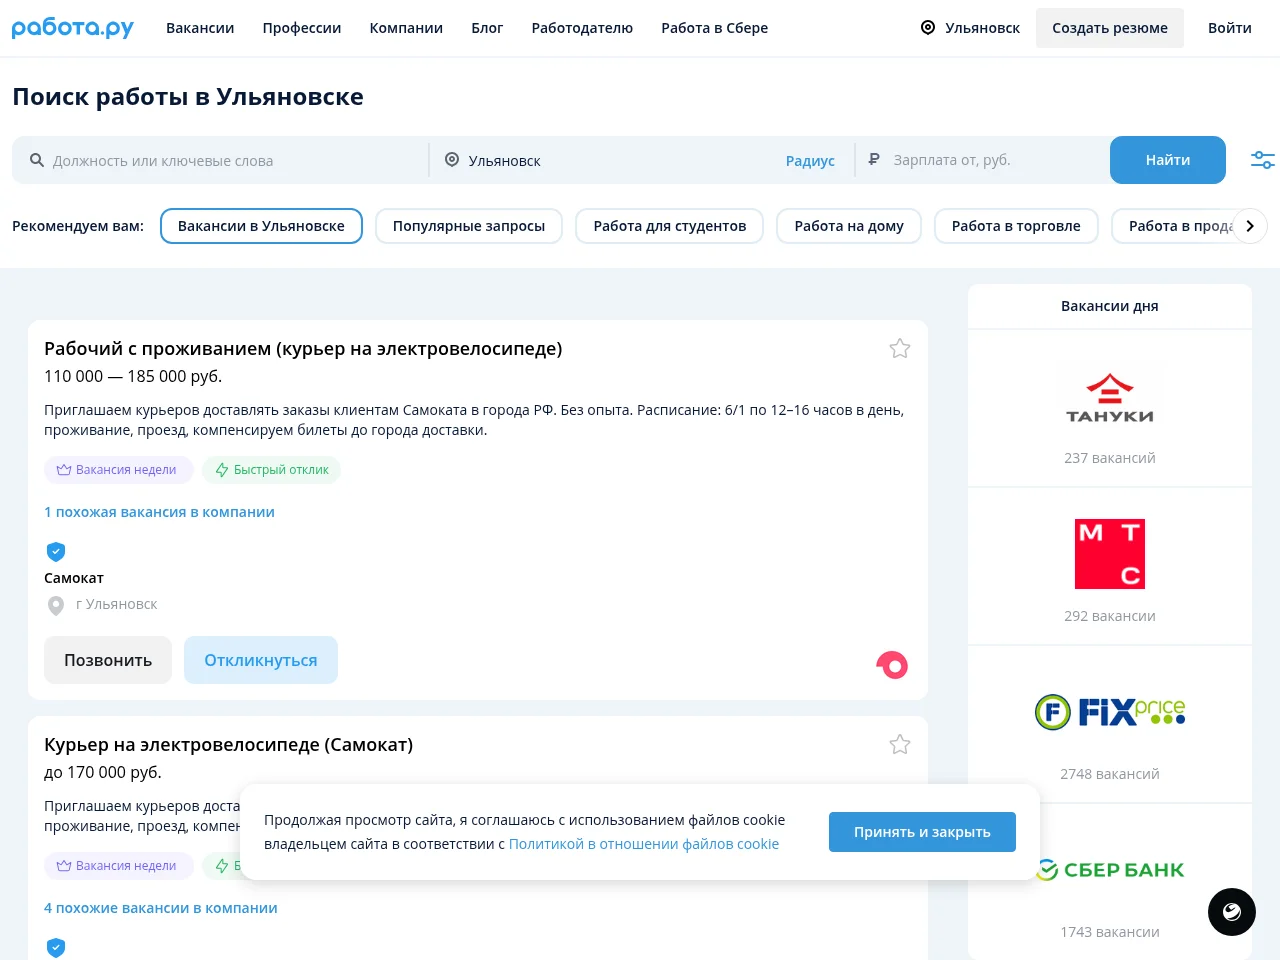Open the advanced search filters icon

pos(1263,160)
